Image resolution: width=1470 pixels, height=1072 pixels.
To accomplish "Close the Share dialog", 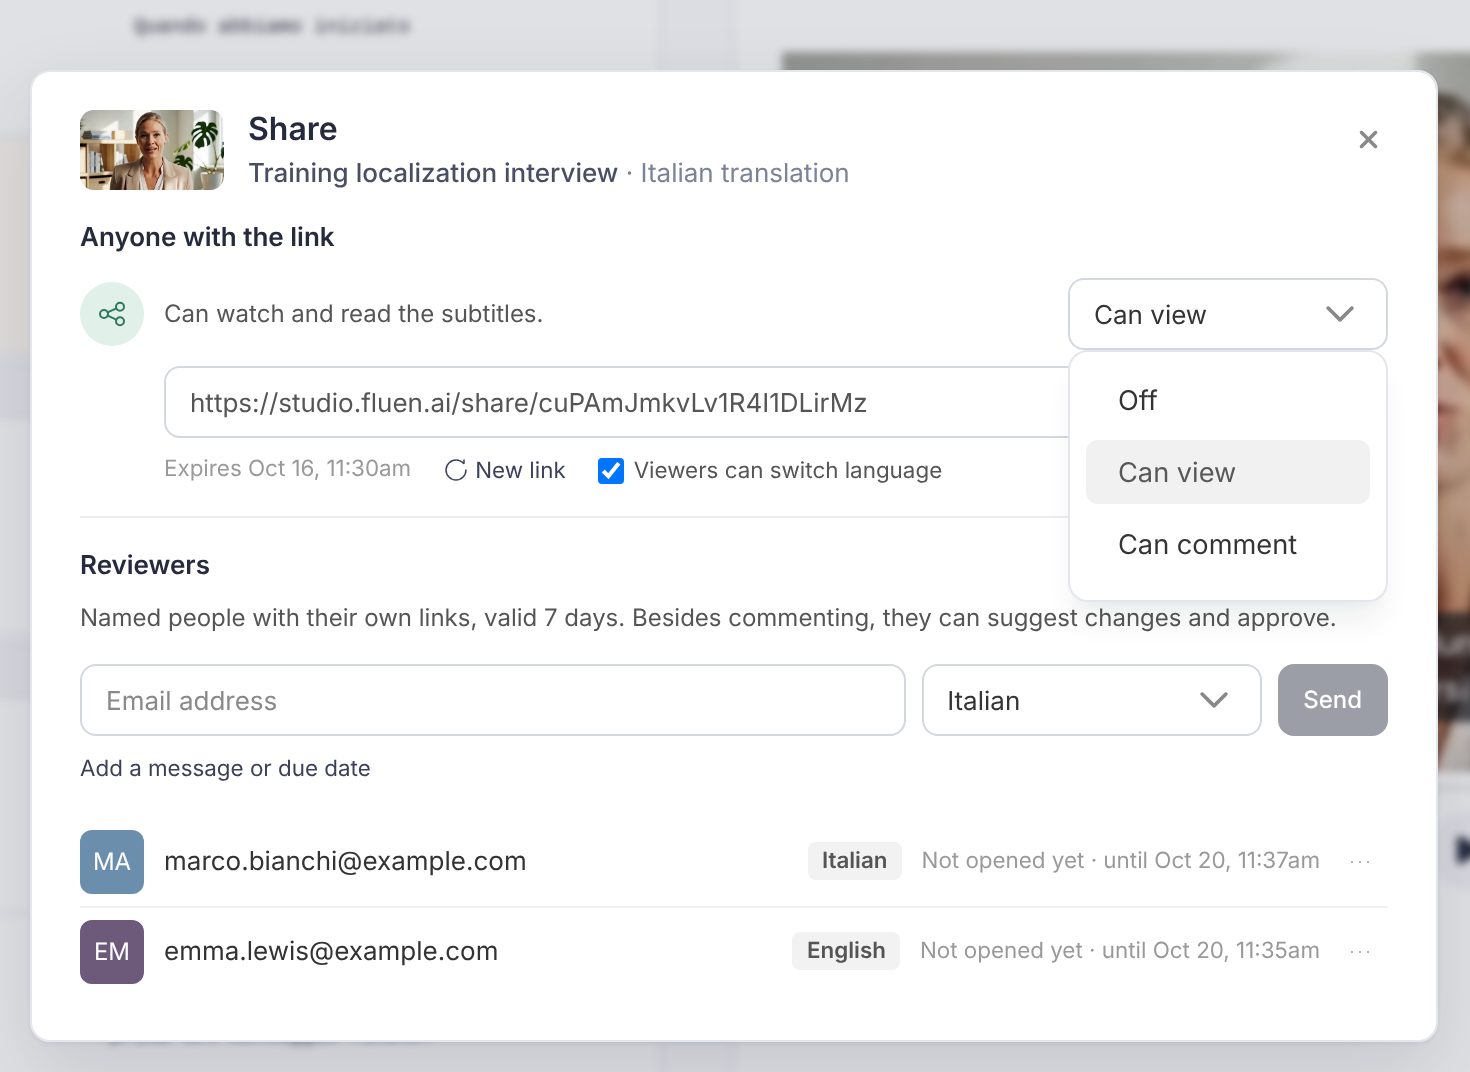I will 1368,140.
